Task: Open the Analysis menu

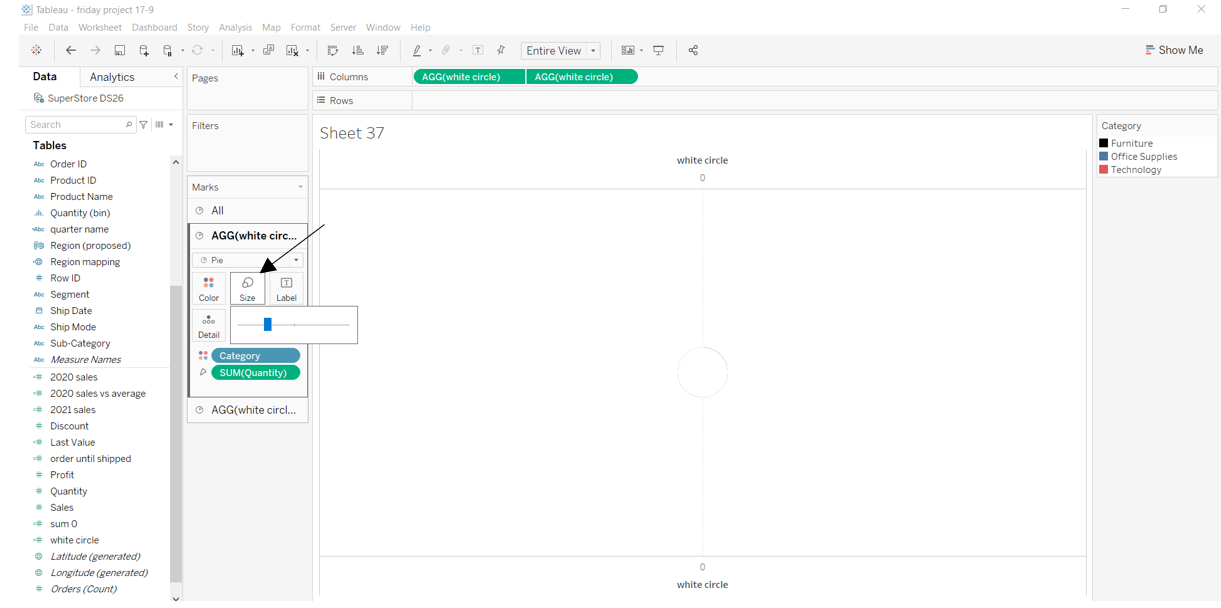Action: pyautogui.click(x=236, y=27)
